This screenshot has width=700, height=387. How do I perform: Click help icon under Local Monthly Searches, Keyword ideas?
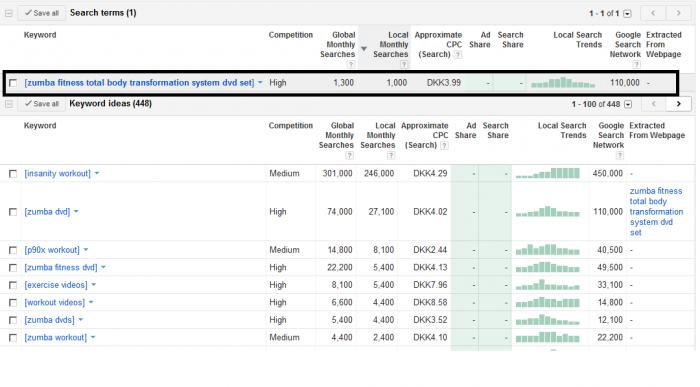391,155
